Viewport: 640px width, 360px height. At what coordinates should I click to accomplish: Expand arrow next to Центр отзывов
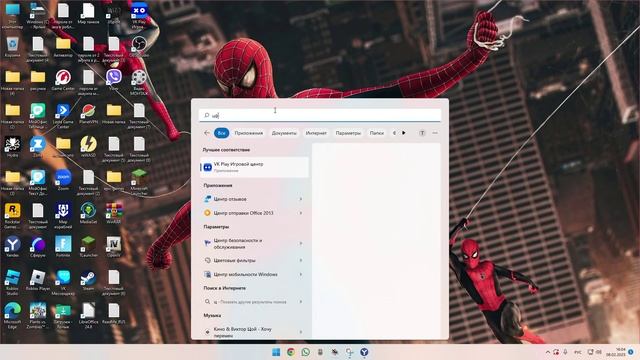point(301,199)
